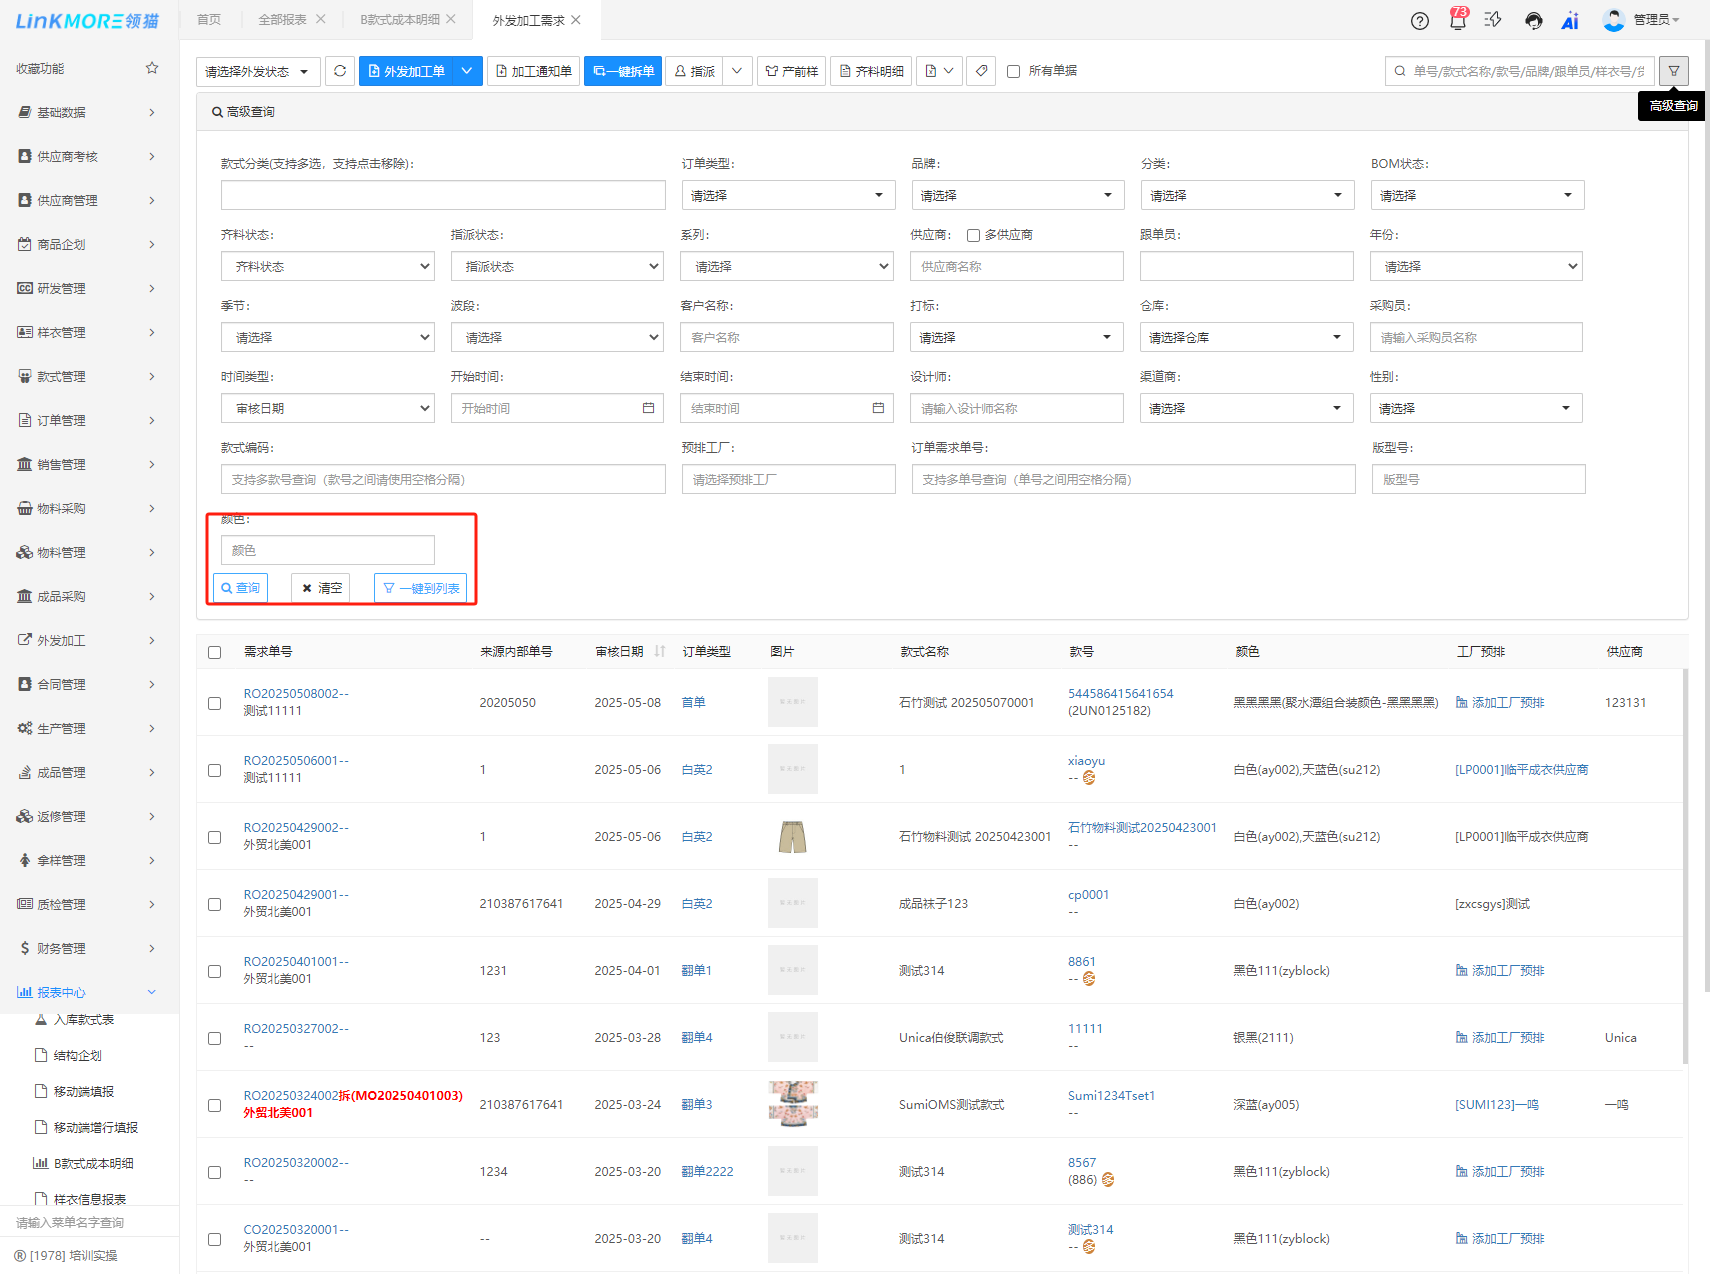Screen dimensions: 1710x1274
Task: Click the shorts product image thumbnail
Action: (x=792, y=837)
